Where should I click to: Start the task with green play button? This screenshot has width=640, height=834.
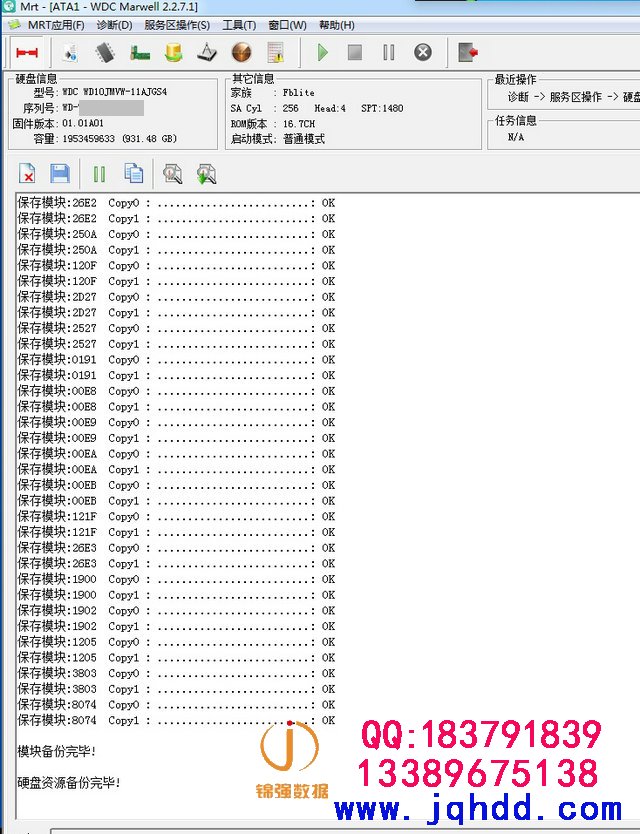pos(322,53)
